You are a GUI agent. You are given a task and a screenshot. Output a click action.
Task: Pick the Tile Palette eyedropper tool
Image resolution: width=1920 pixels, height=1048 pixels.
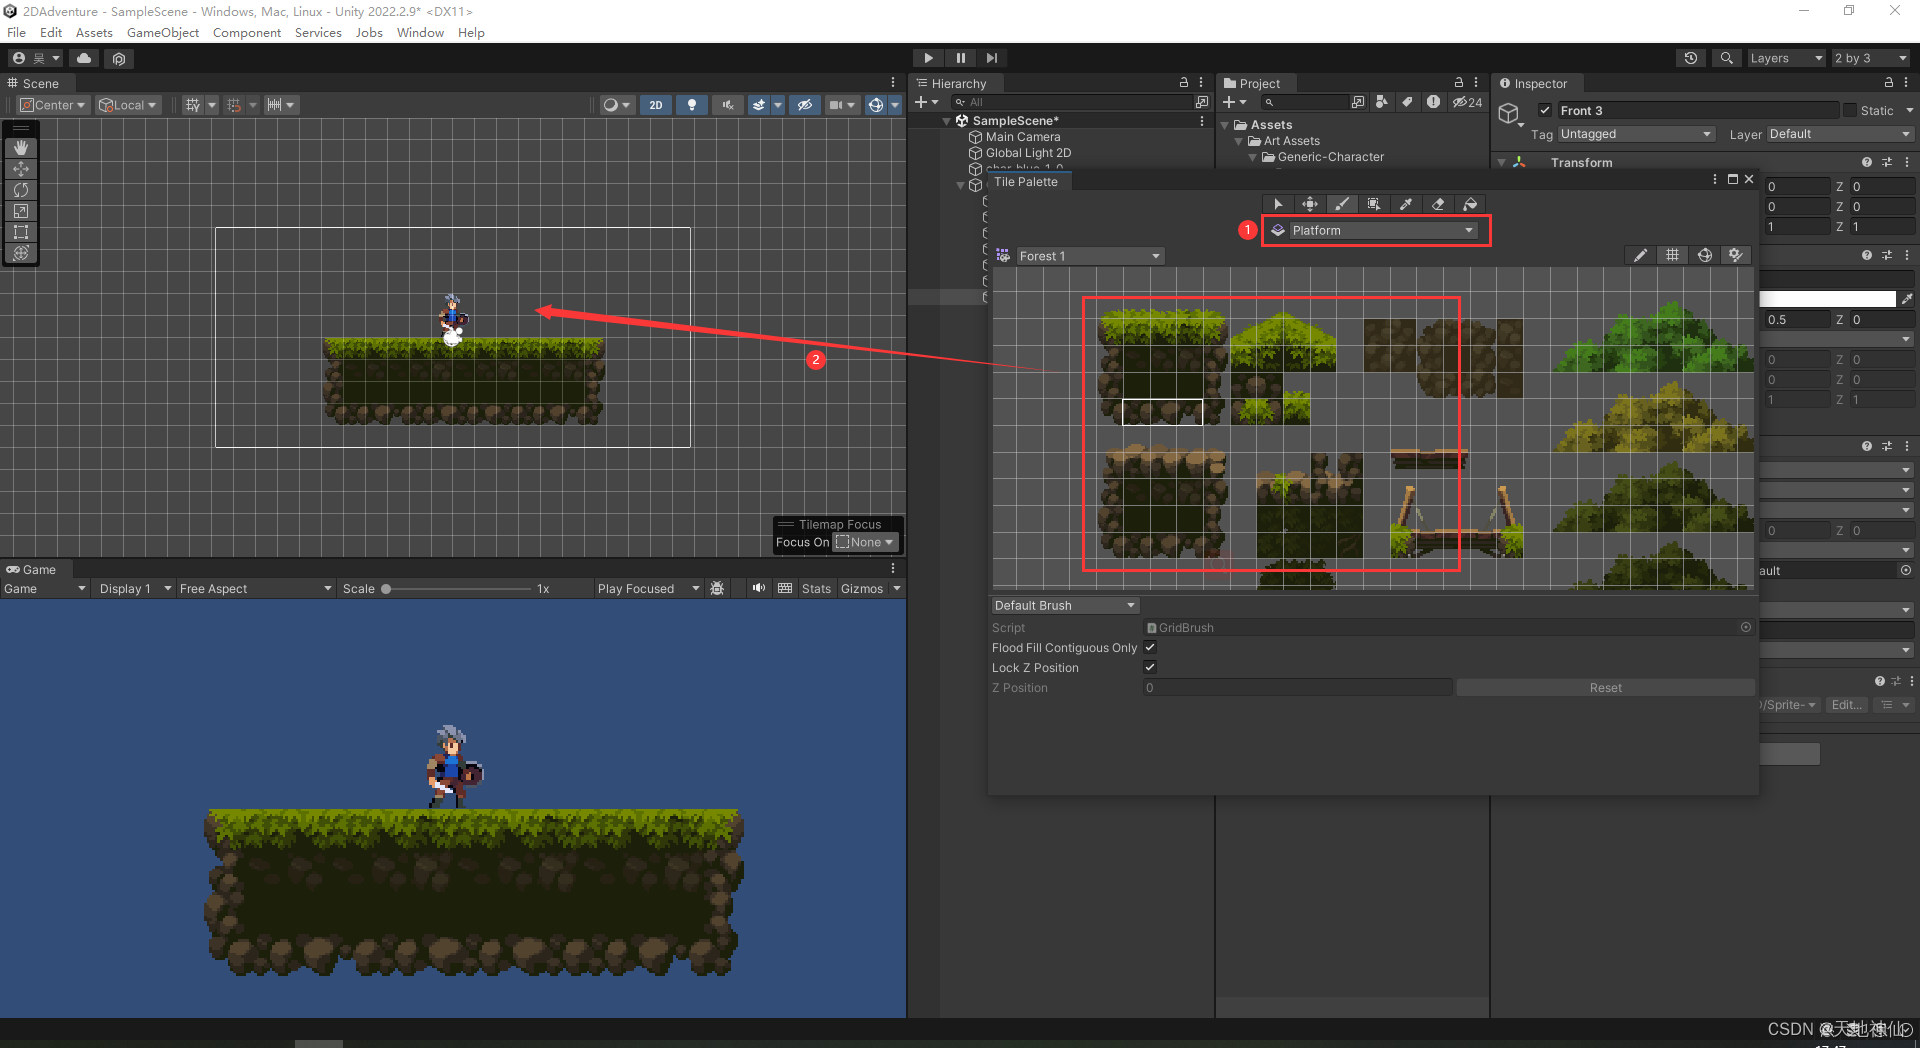(x=1406, y=204)
